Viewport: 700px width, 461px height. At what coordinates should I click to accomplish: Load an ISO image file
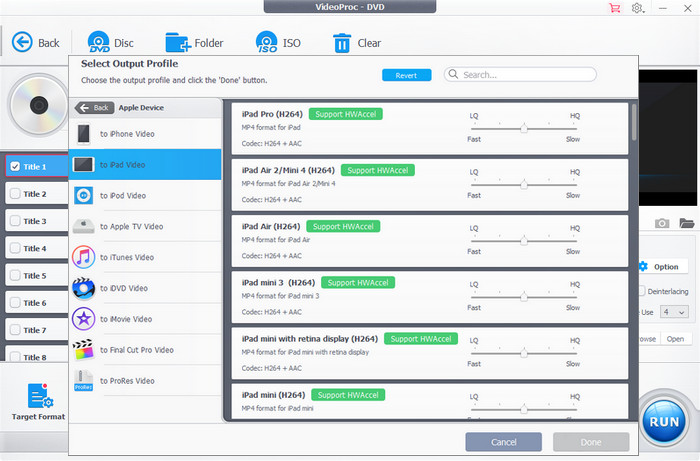click(x=278, y=43)
